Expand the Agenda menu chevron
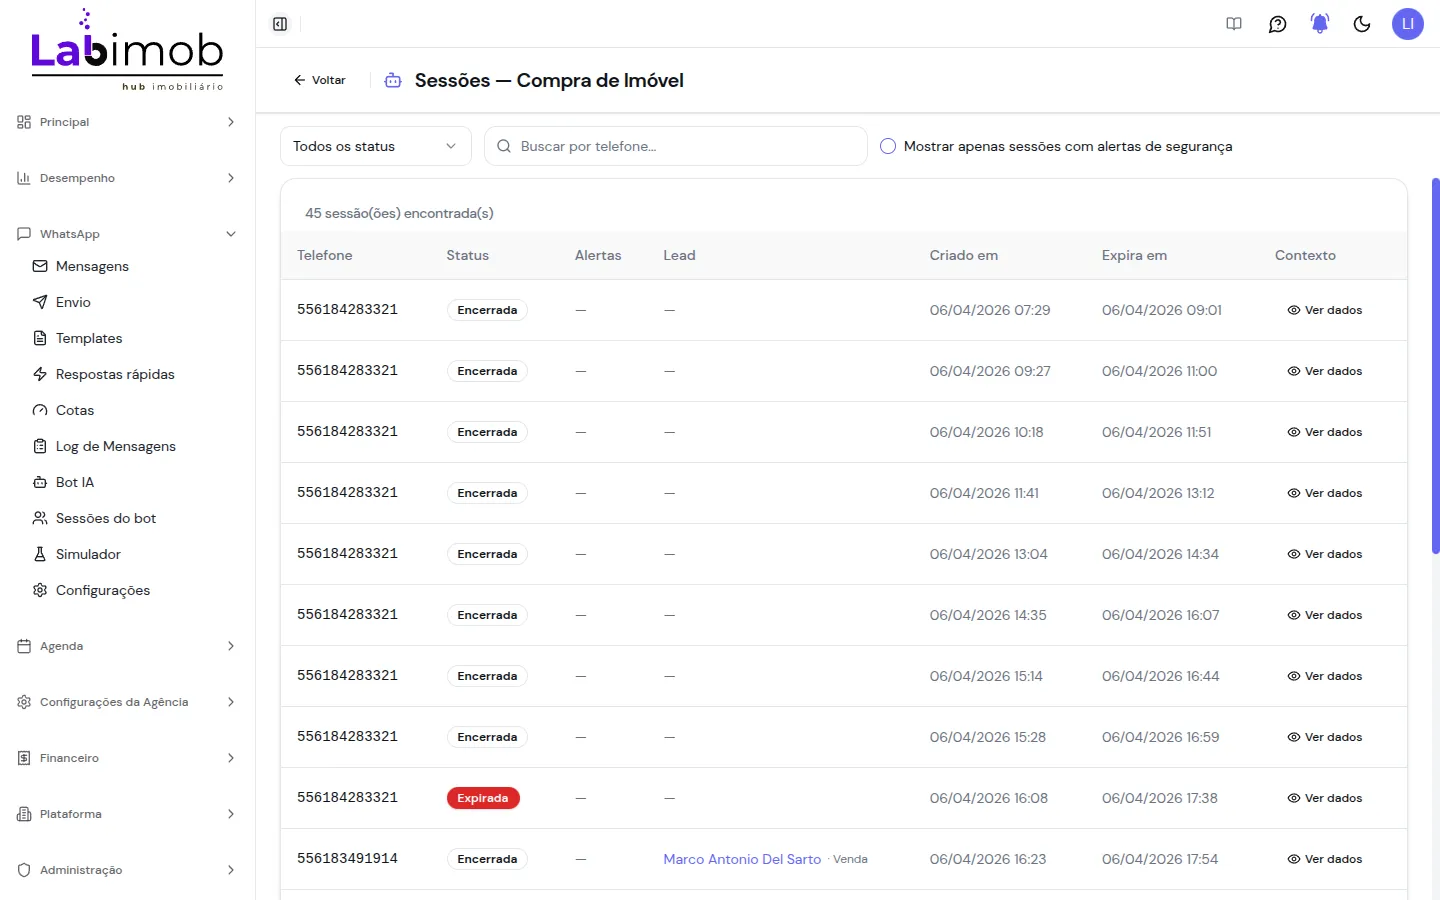 [231, 646]
